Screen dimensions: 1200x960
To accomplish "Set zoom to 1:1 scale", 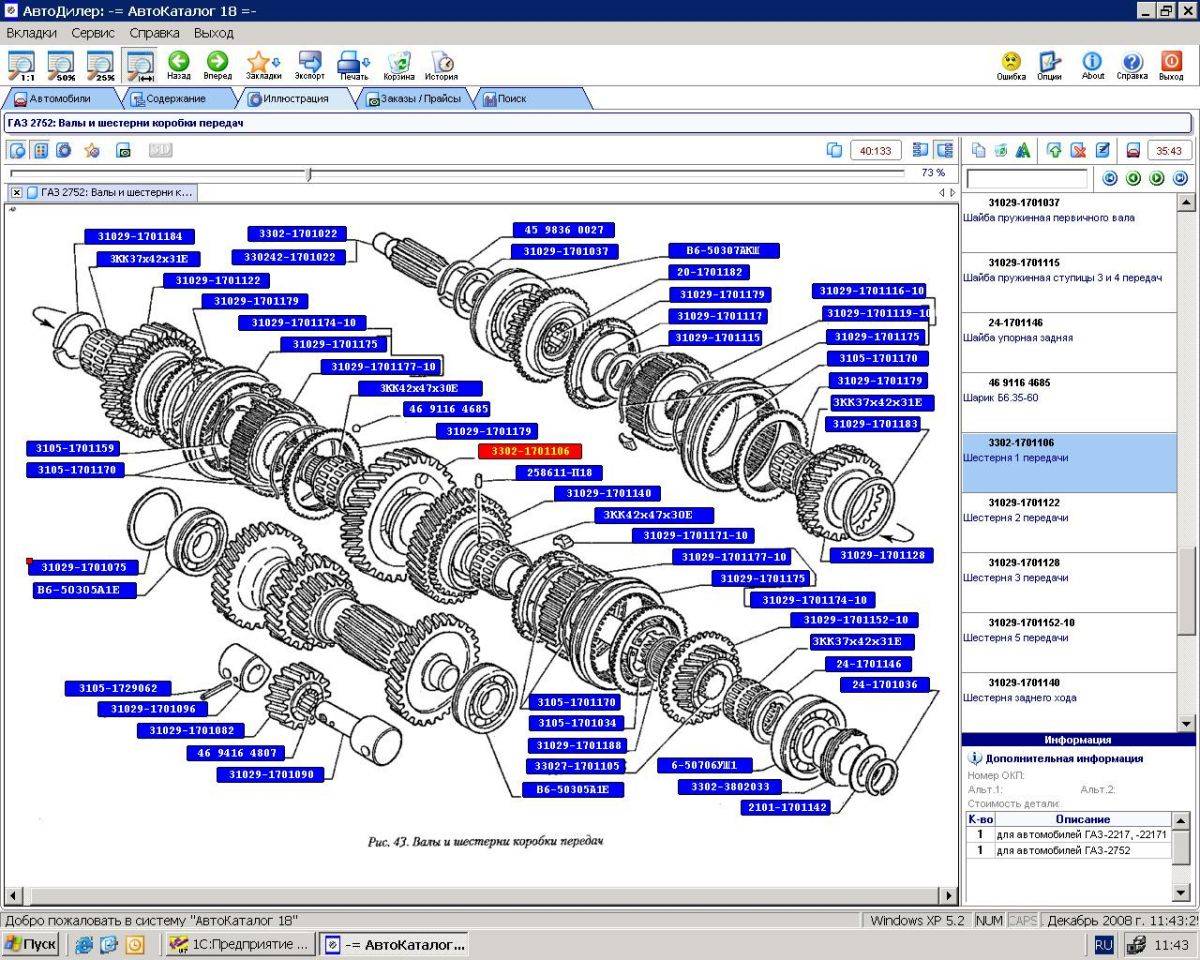I will [x=21, y=65].
